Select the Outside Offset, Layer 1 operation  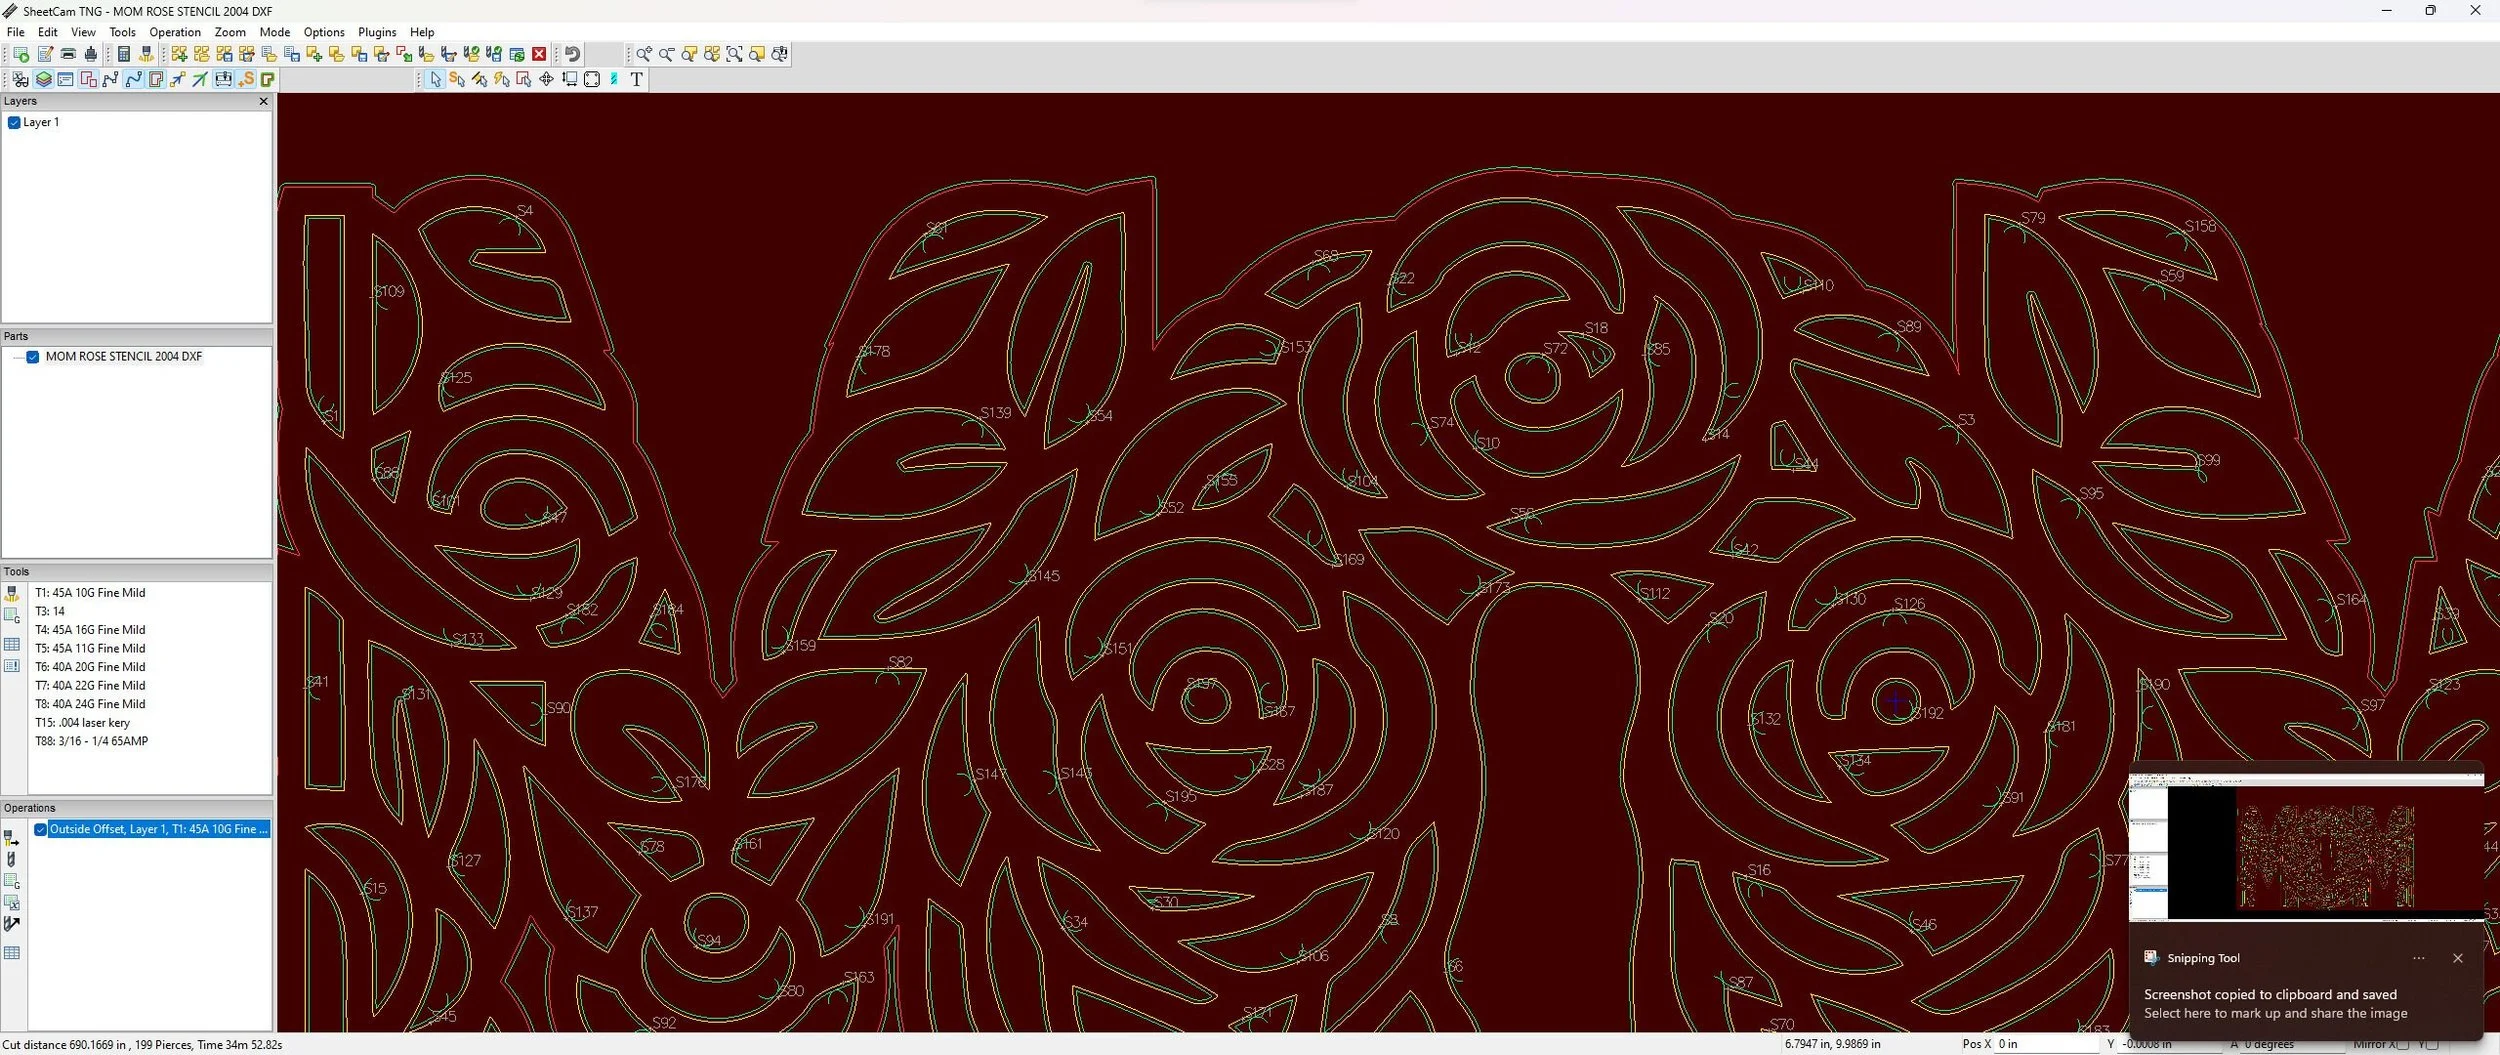click(x=159, y=829)
